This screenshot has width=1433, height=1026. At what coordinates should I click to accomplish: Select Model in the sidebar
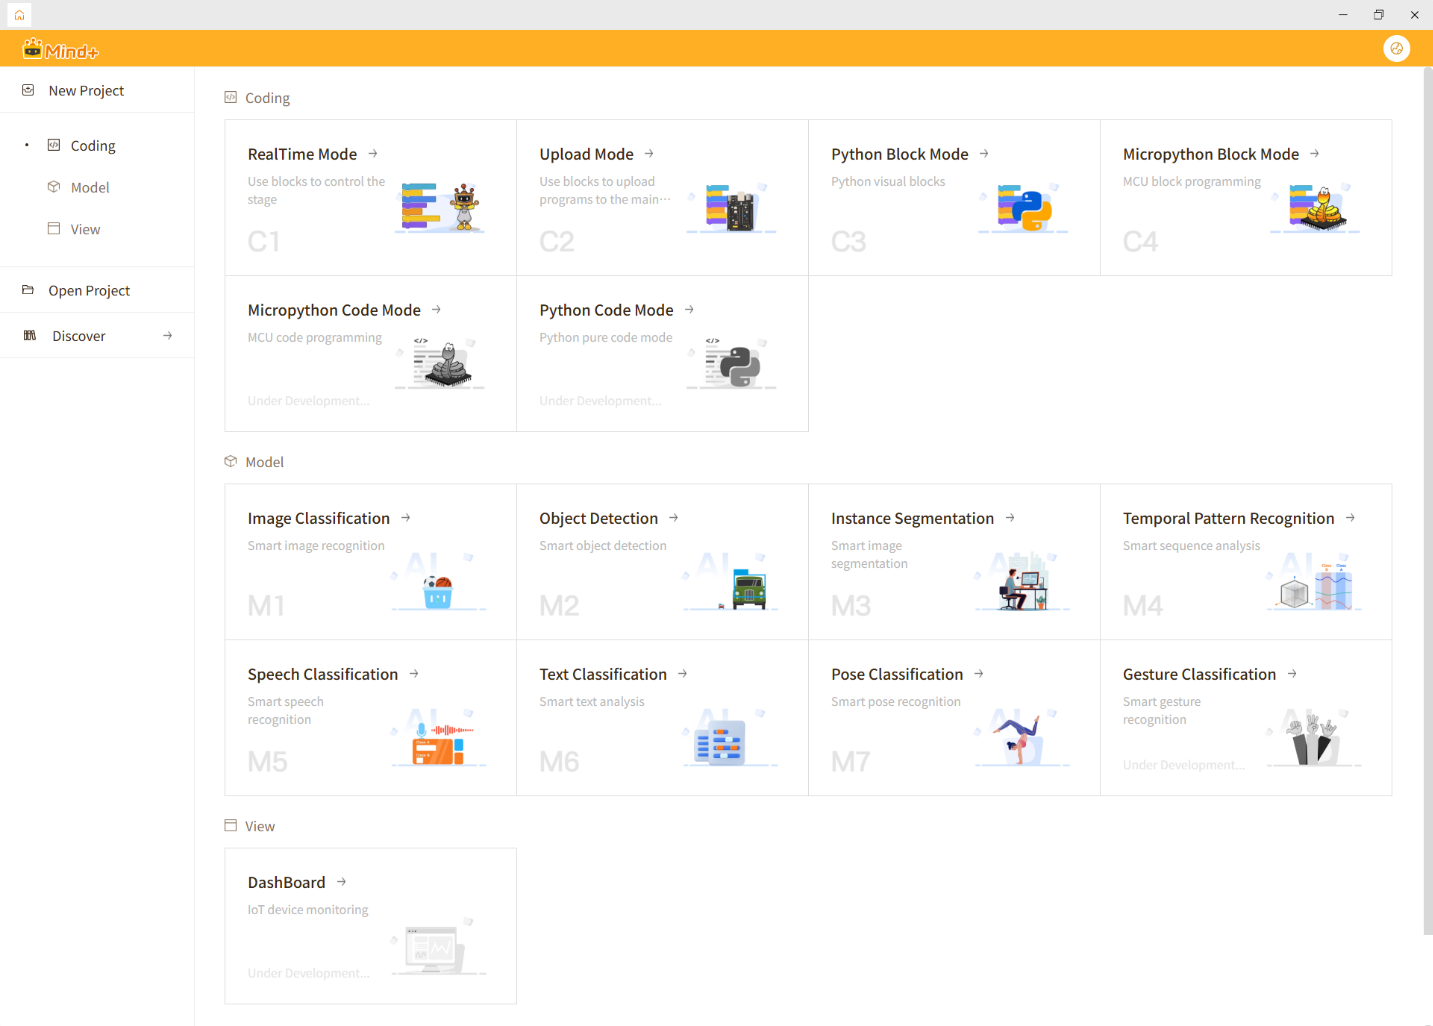[x=90, y=188]
